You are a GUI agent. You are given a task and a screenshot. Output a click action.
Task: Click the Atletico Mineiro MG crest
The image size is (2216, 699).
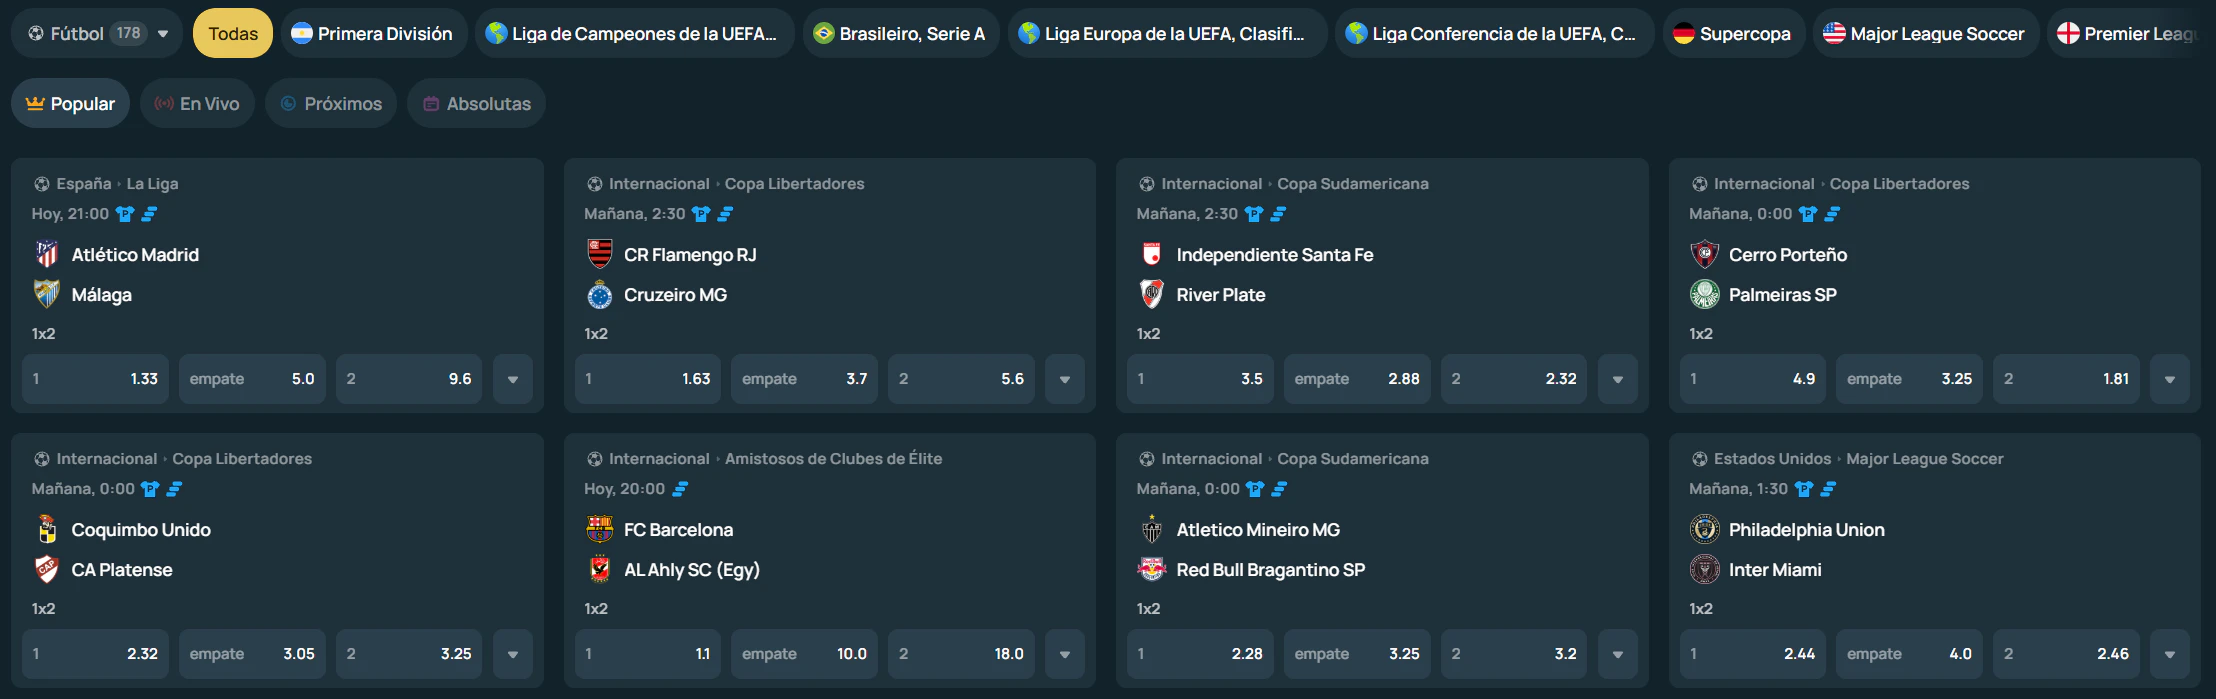1152,529
